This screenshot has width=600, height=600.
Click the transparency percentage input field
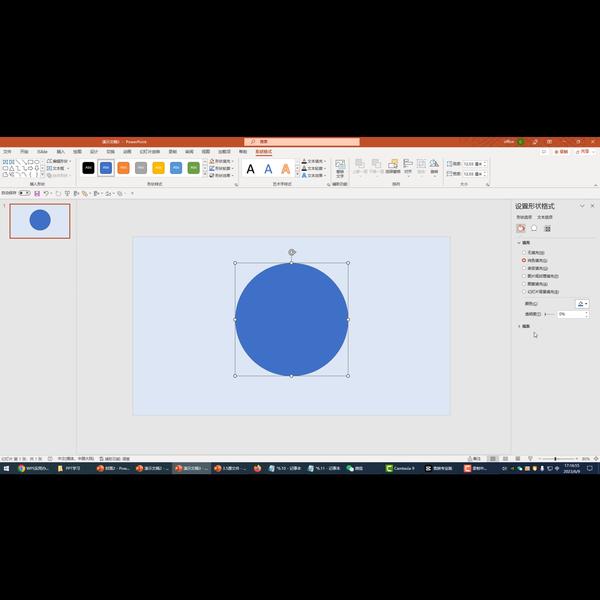pyautogui.click(x=571, y=314)
